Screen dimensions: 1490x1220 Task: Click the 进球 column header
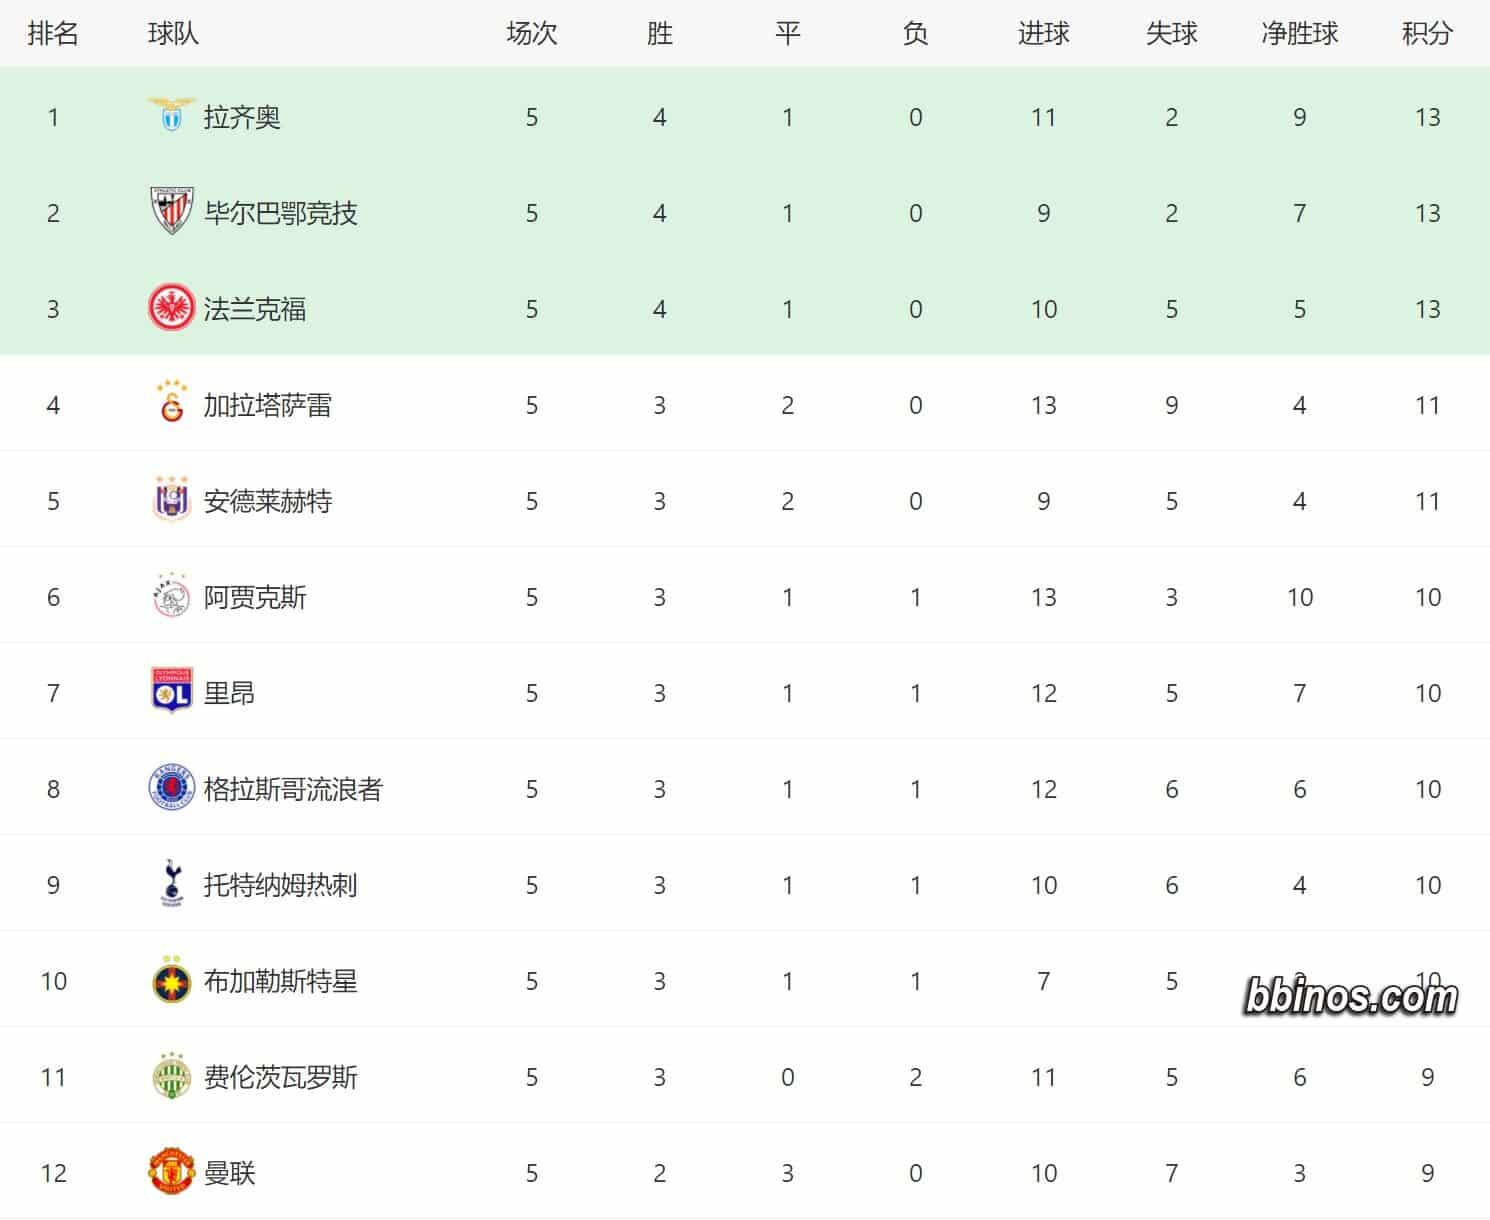tap(1043, 33)
